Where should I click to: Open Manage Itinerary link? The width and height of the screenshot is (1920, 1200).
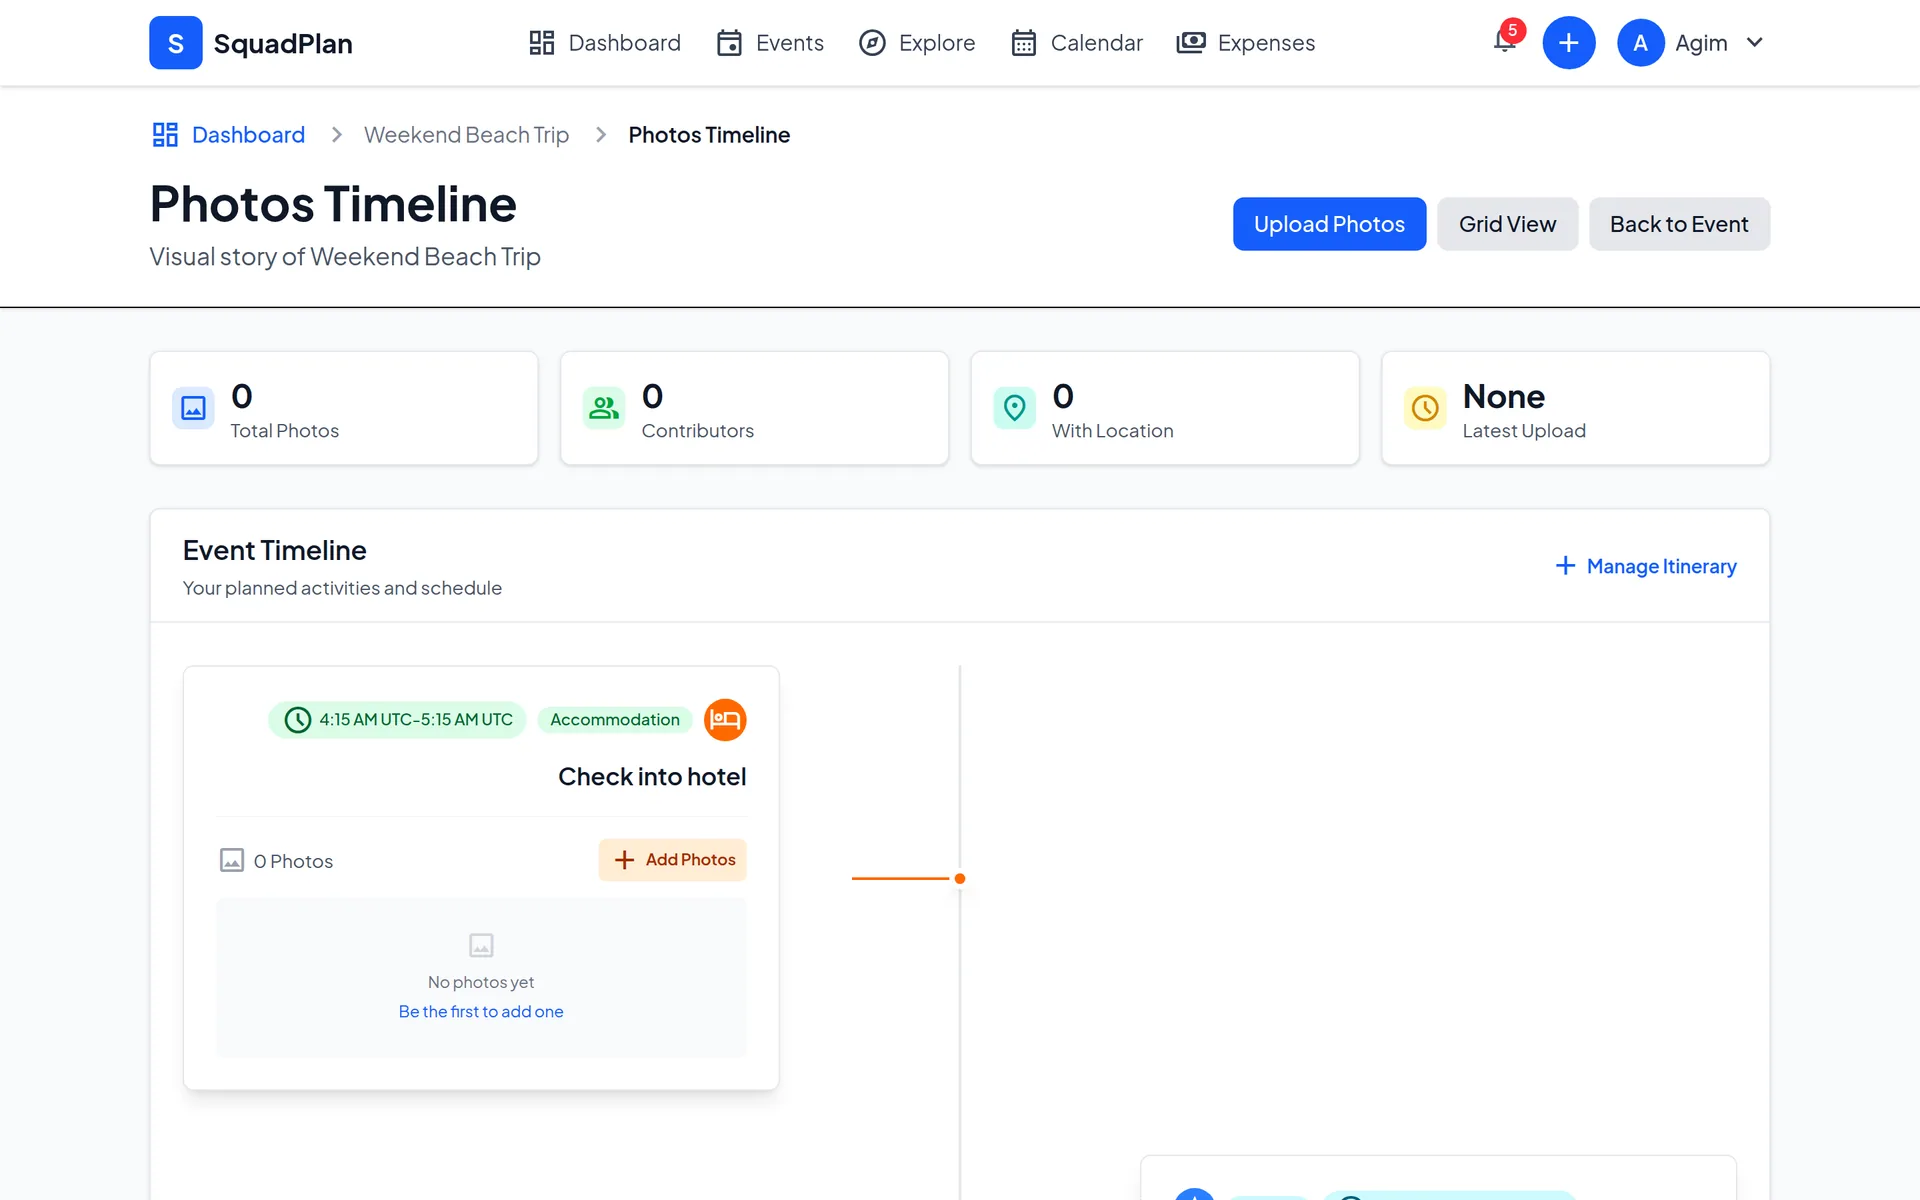pyautogui.click(x=1646, y=566)
